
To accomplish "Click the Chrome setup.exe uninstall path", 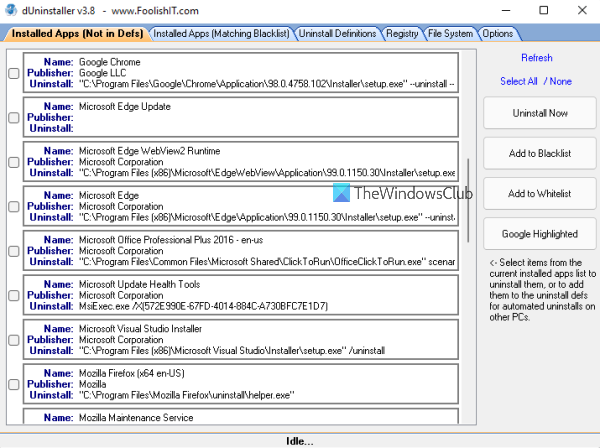I will click(x=266, y=84).
